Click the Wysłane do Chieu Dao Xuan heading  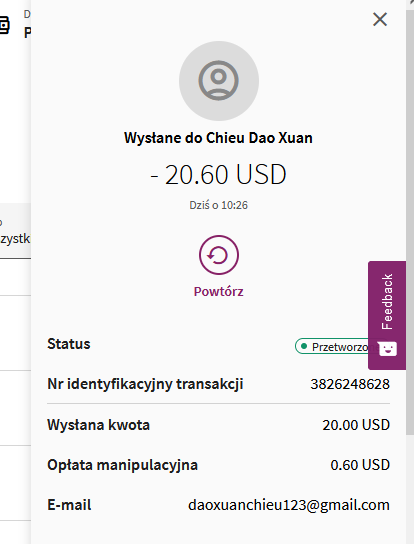tap(218, 138)
